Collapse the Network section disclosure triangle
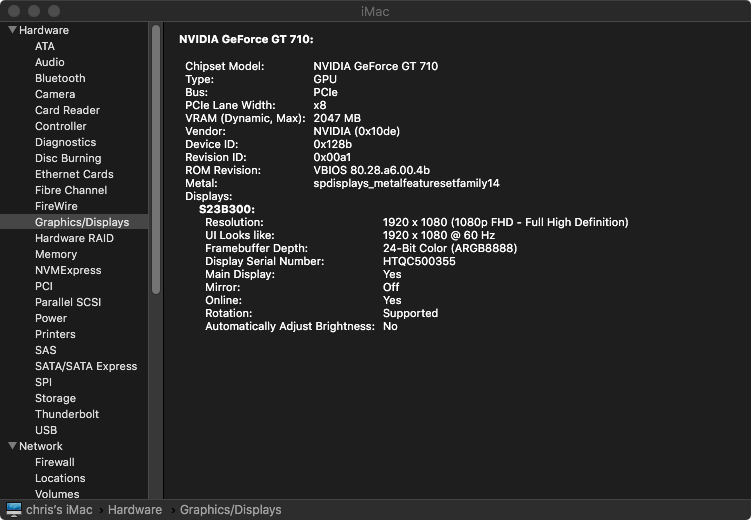Image resolution: width=751 pixels, height=520 pixels. 12,446
